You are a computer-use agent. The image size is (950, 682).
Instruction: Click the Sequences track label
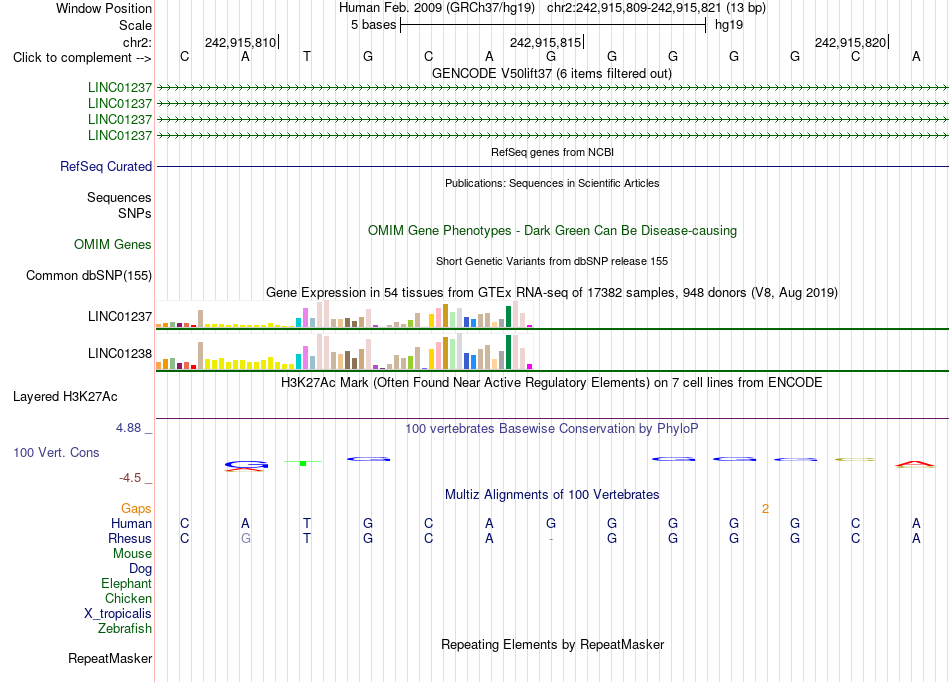(119, 197)
